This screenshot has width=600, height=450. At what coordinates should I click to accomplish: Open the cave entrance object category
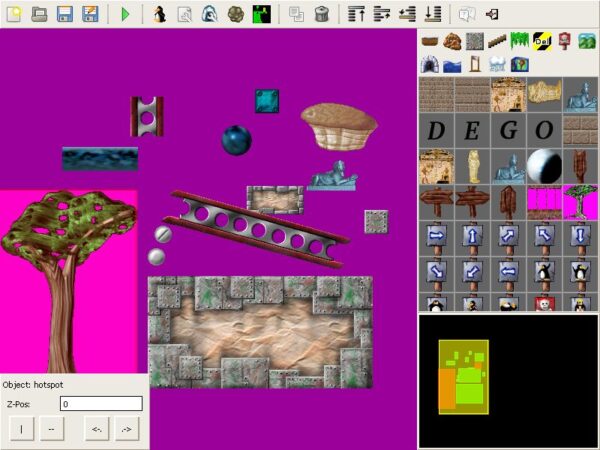[430, 64]
